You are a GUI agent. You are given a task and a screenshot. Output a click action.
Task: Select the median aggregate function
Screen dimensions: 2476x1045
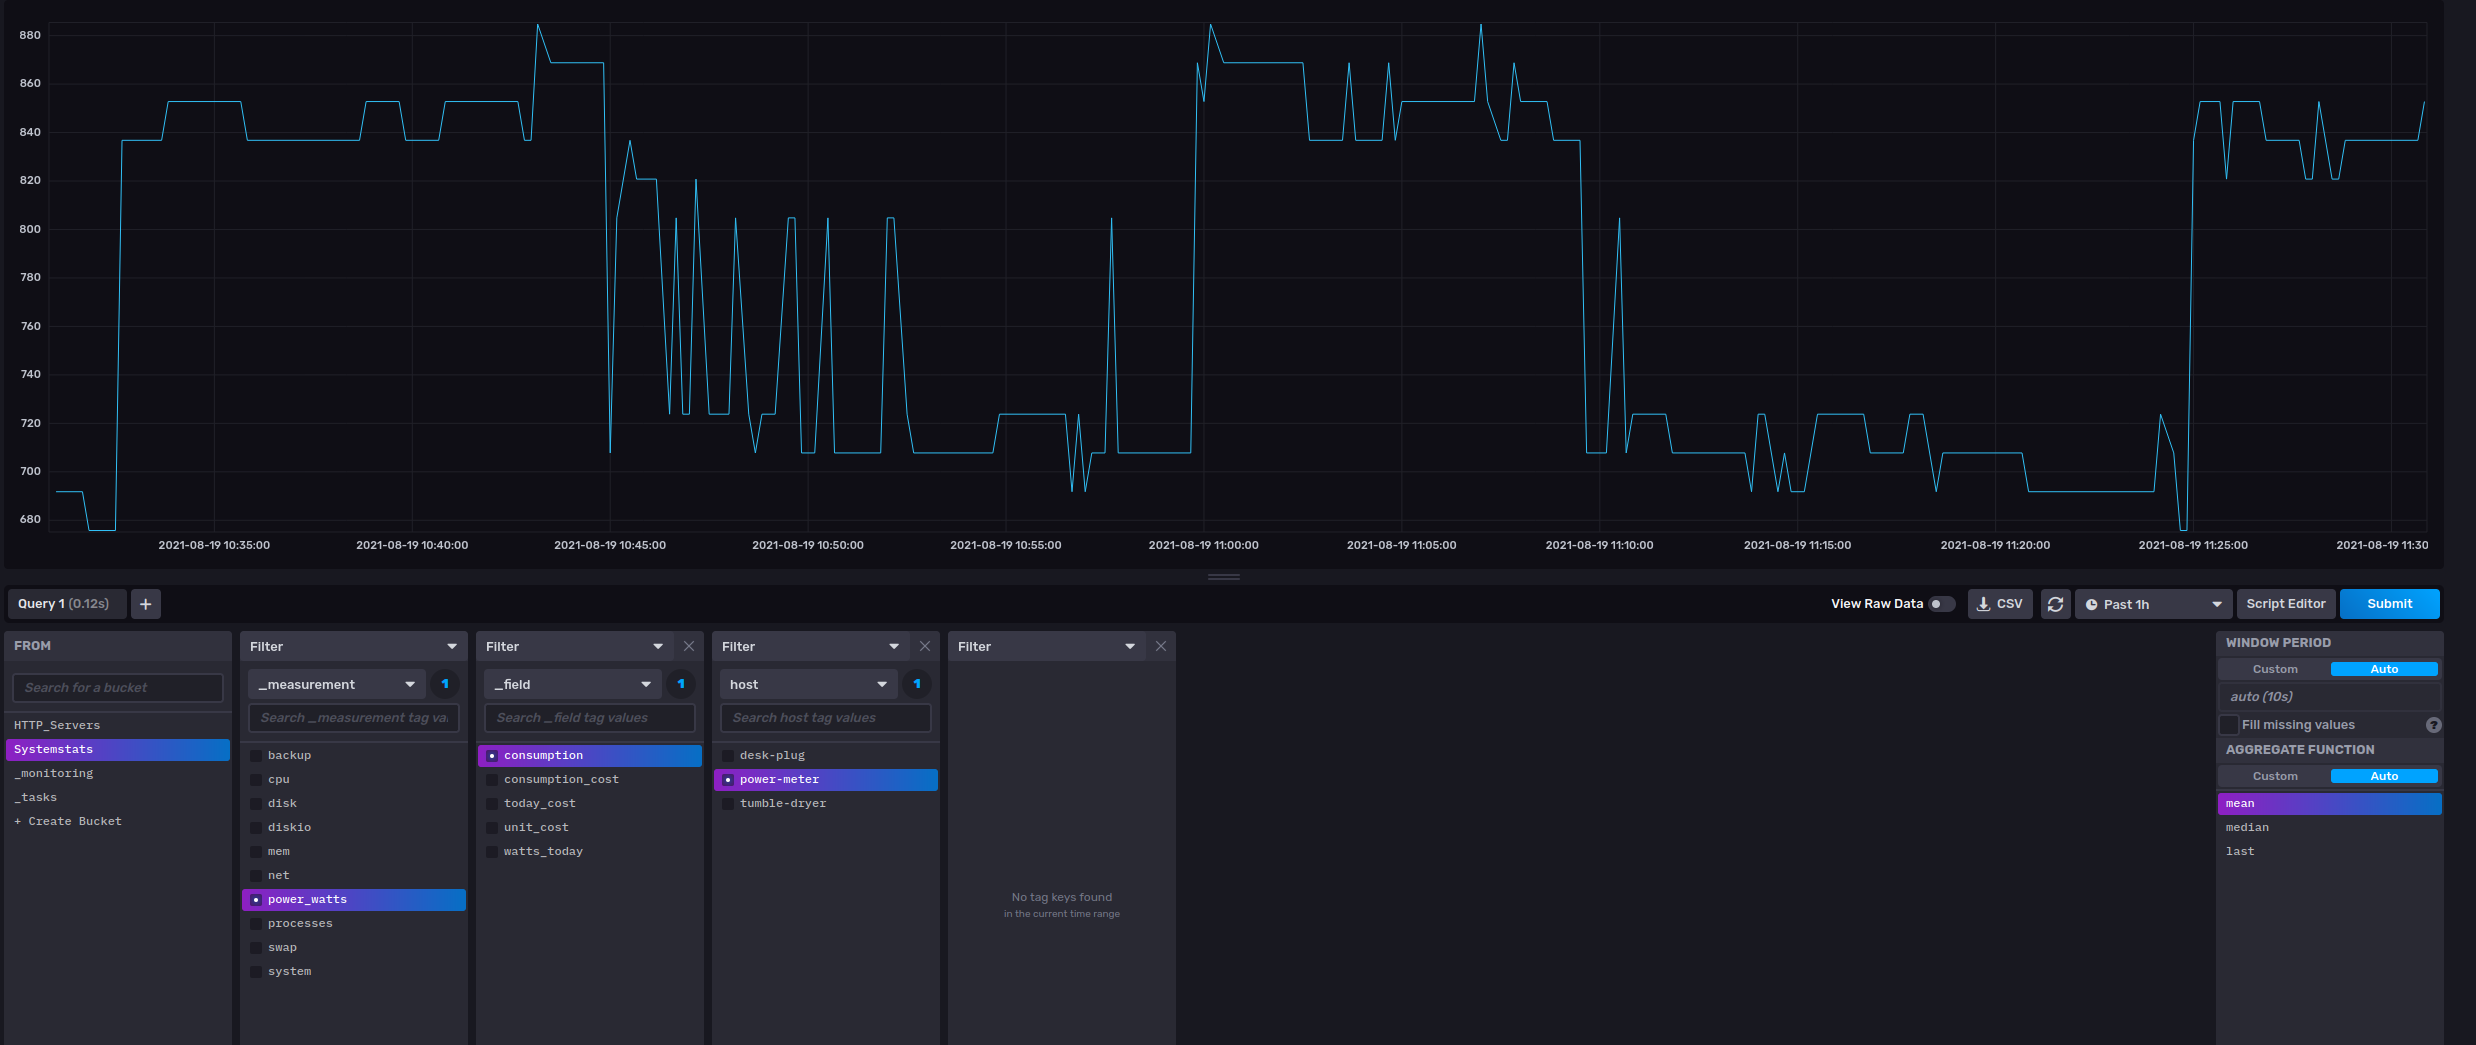2329,828
